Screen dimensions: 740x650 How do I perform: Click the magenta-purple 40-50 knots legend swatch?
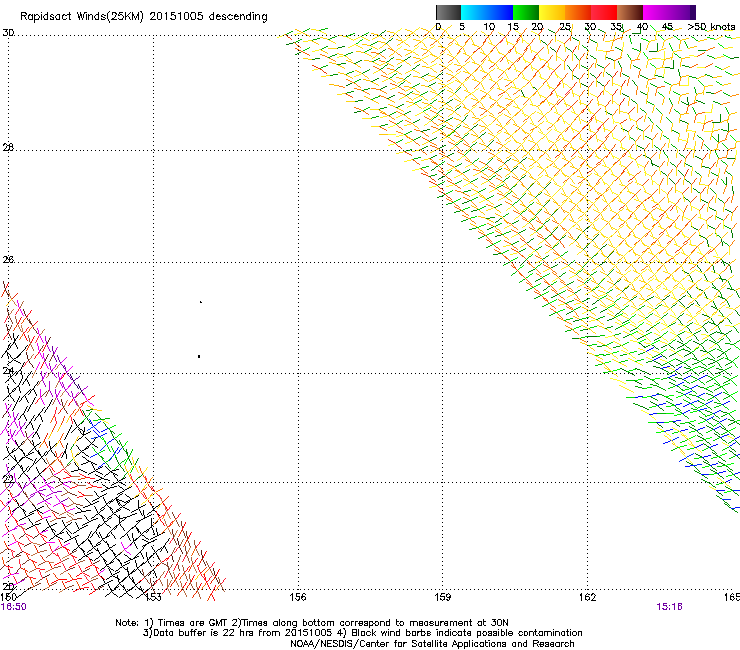click(x=669, y=12)
